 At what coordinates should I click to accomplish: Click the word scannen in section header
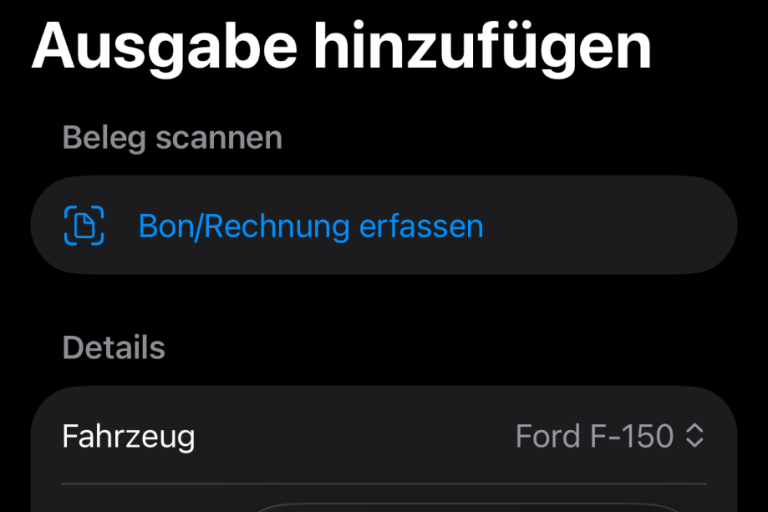coord(219,138)
